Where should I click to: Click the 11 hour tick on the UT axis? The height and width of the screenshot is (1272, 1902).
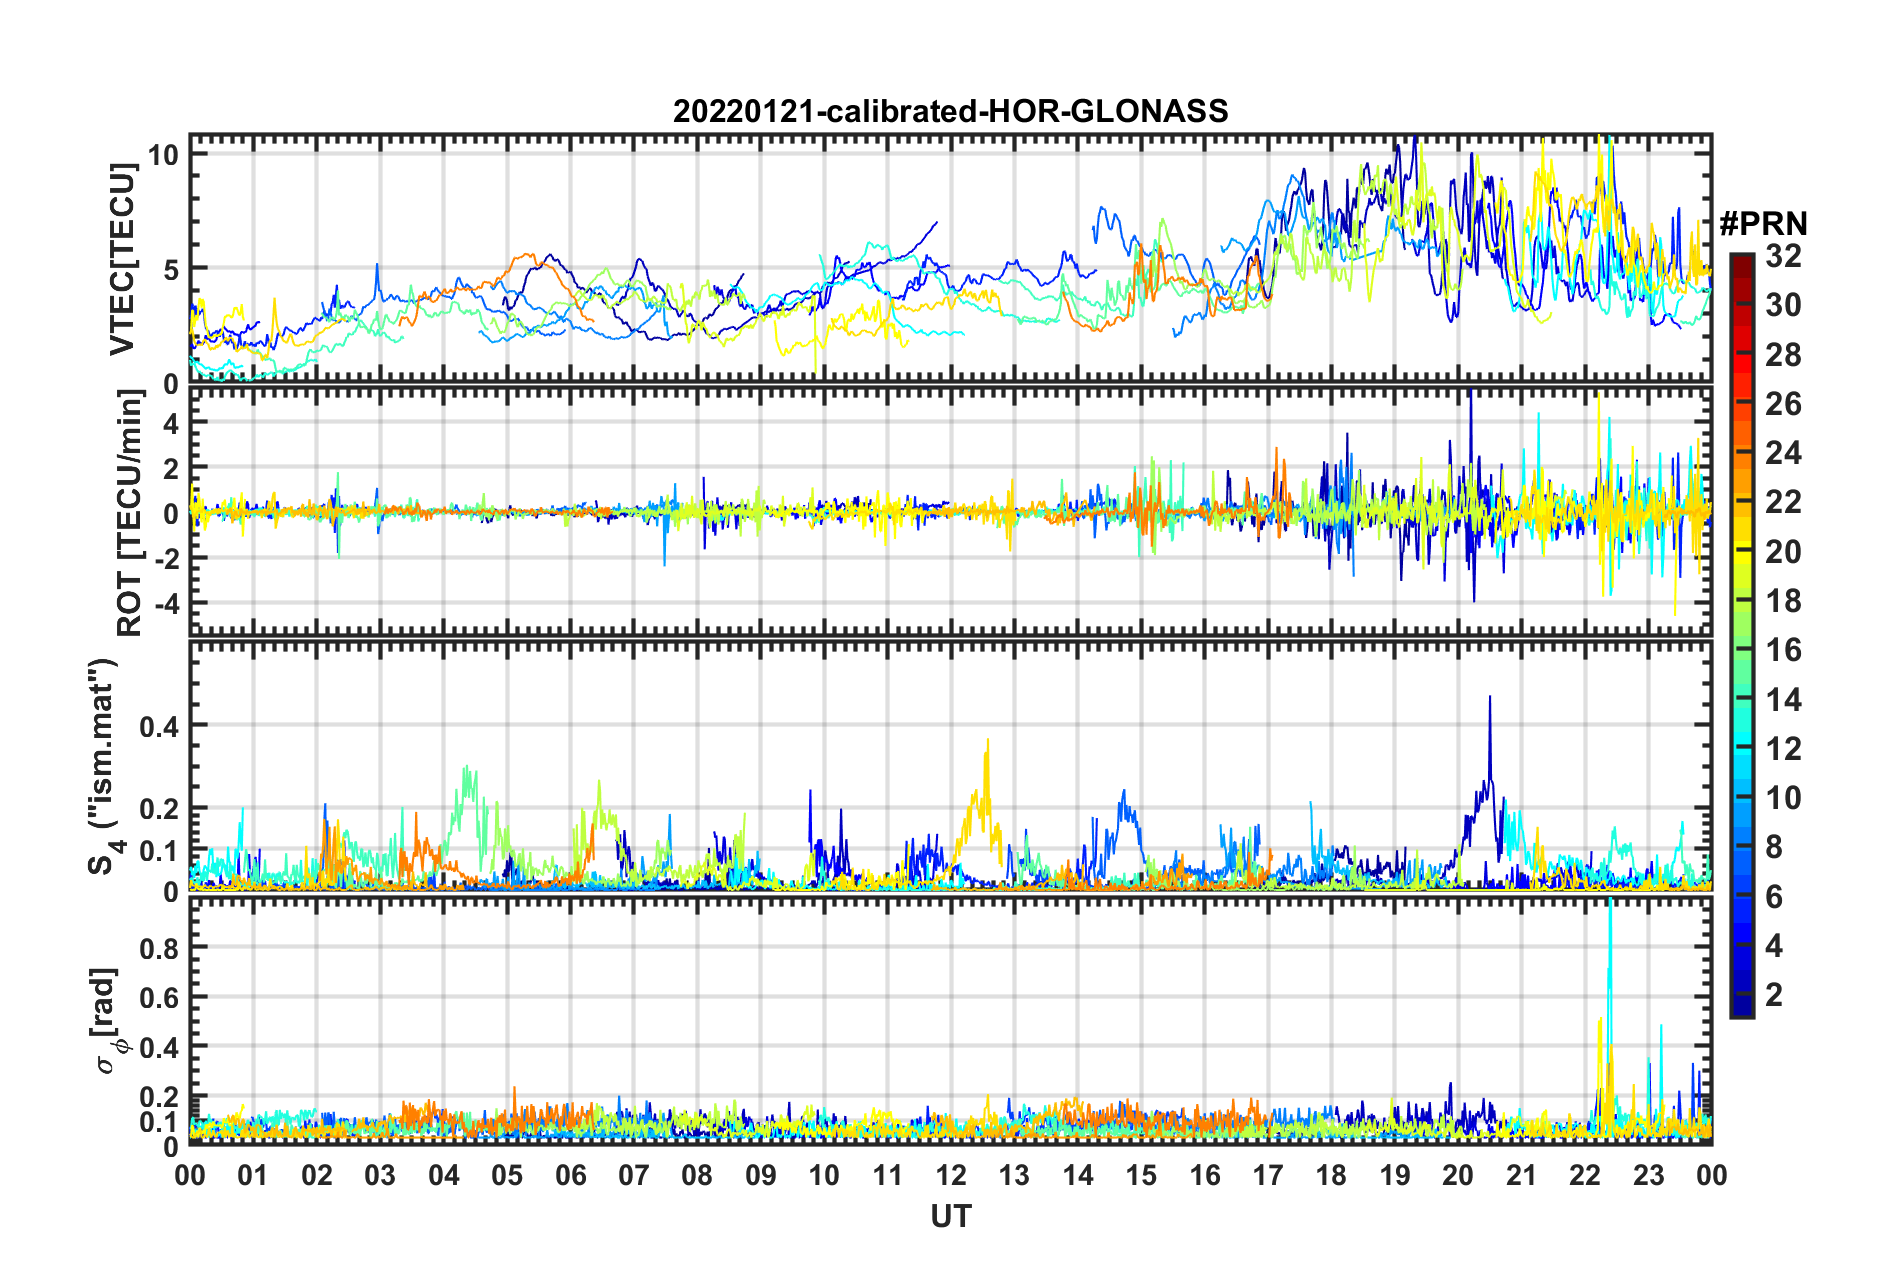888,1174
